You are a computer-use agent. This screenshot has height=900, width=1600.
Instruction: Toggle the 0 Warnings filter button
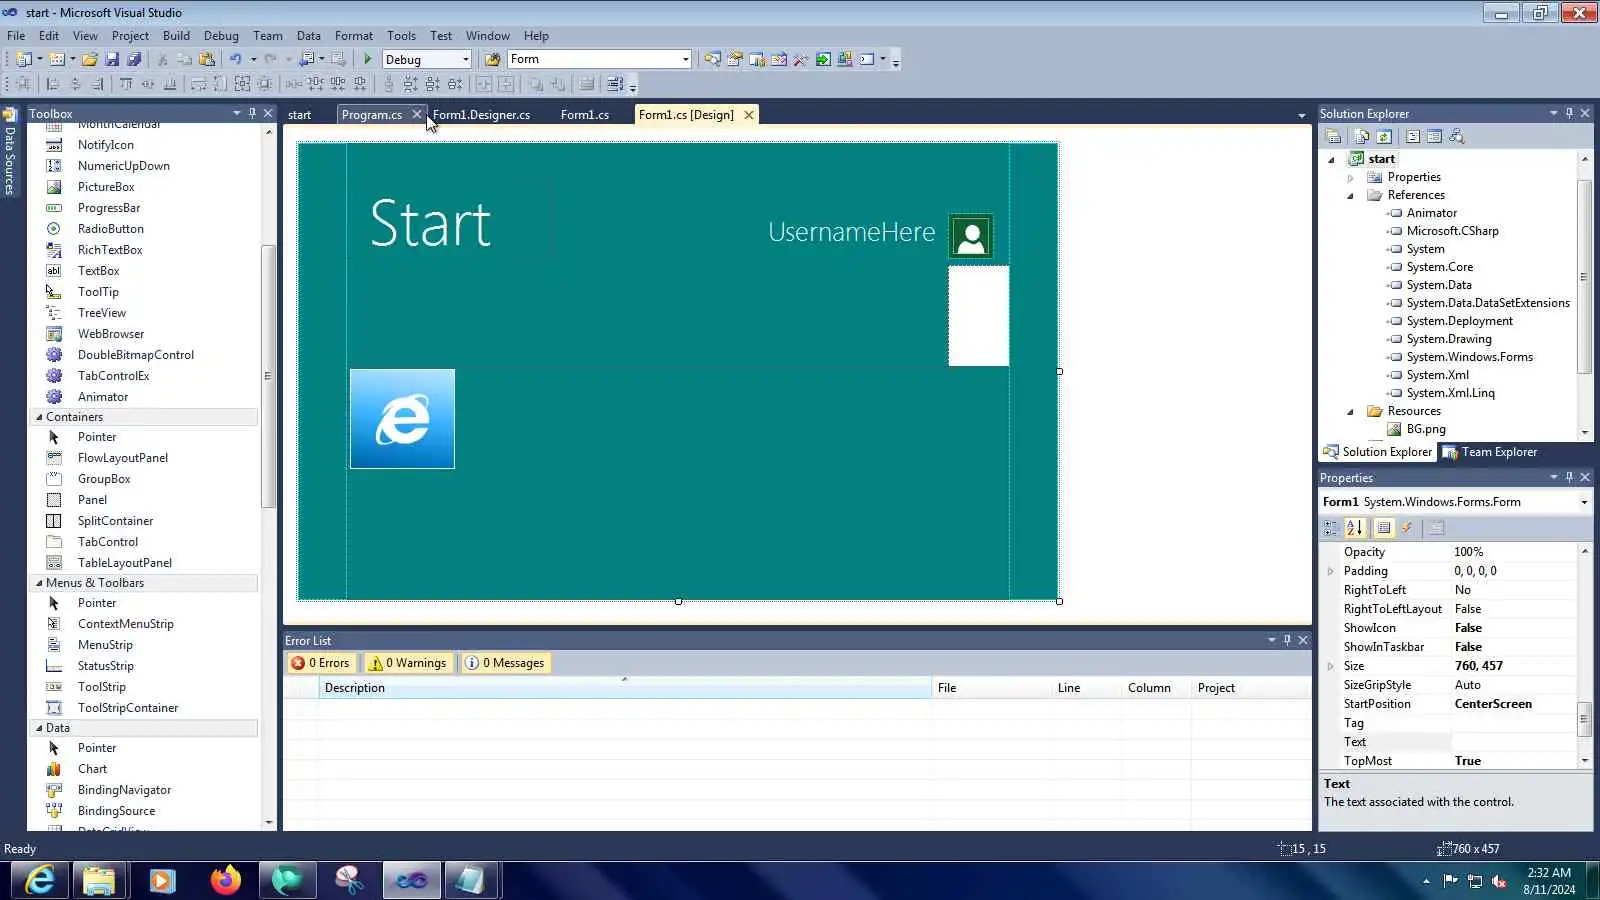pyautogui.click(x=407, y=663)
